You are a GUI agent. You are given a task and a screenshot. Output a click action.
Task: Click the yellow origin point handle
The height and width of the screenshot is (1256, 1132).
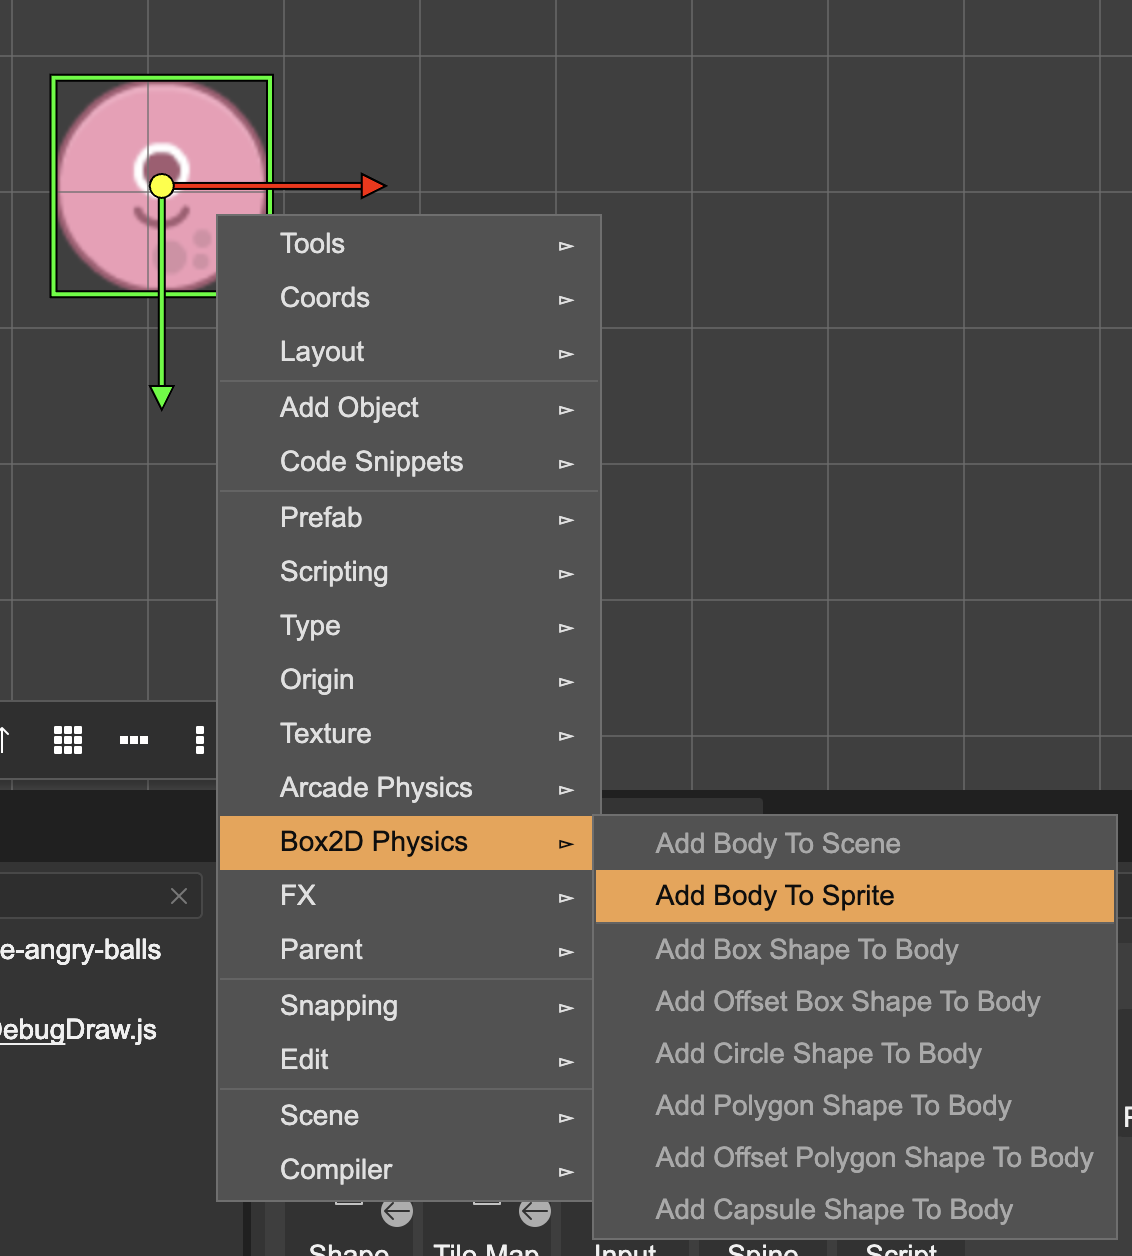[162, 185]
